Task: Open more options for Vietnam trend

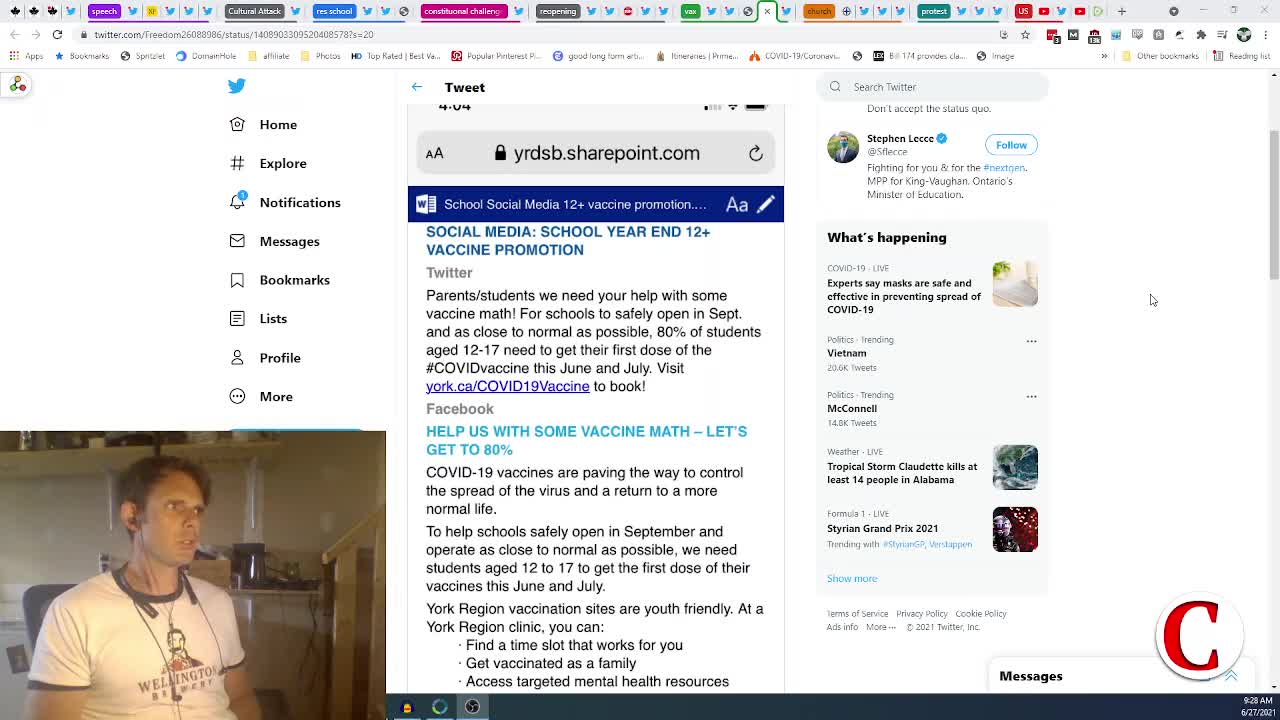Action: (x=1031, y=341)
